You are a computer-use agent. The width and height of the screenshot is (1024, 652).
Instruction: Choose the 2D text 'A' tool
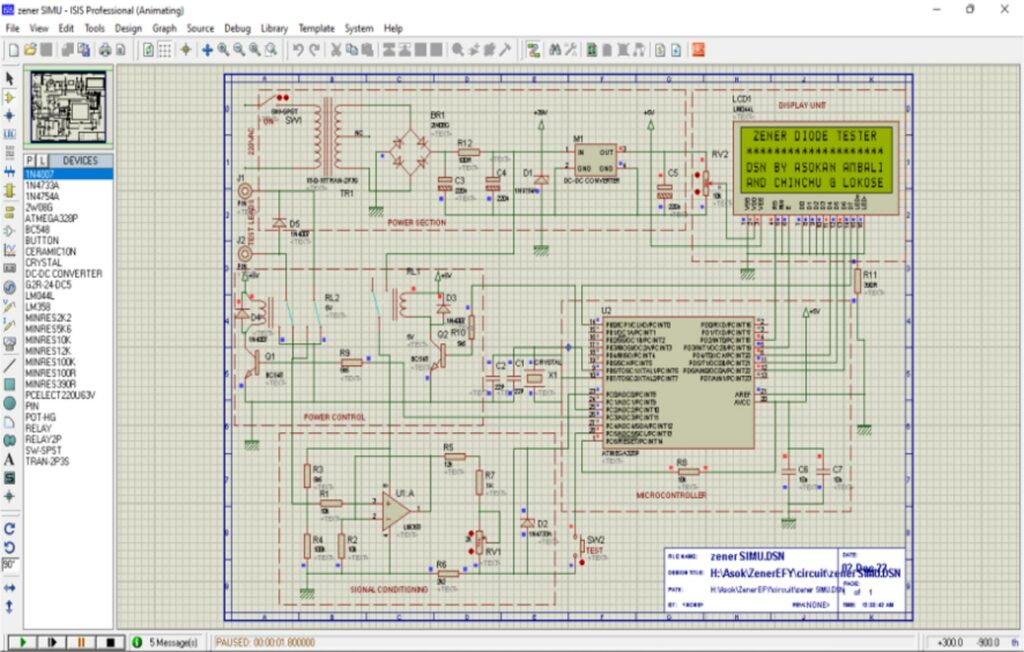(10, 459)
